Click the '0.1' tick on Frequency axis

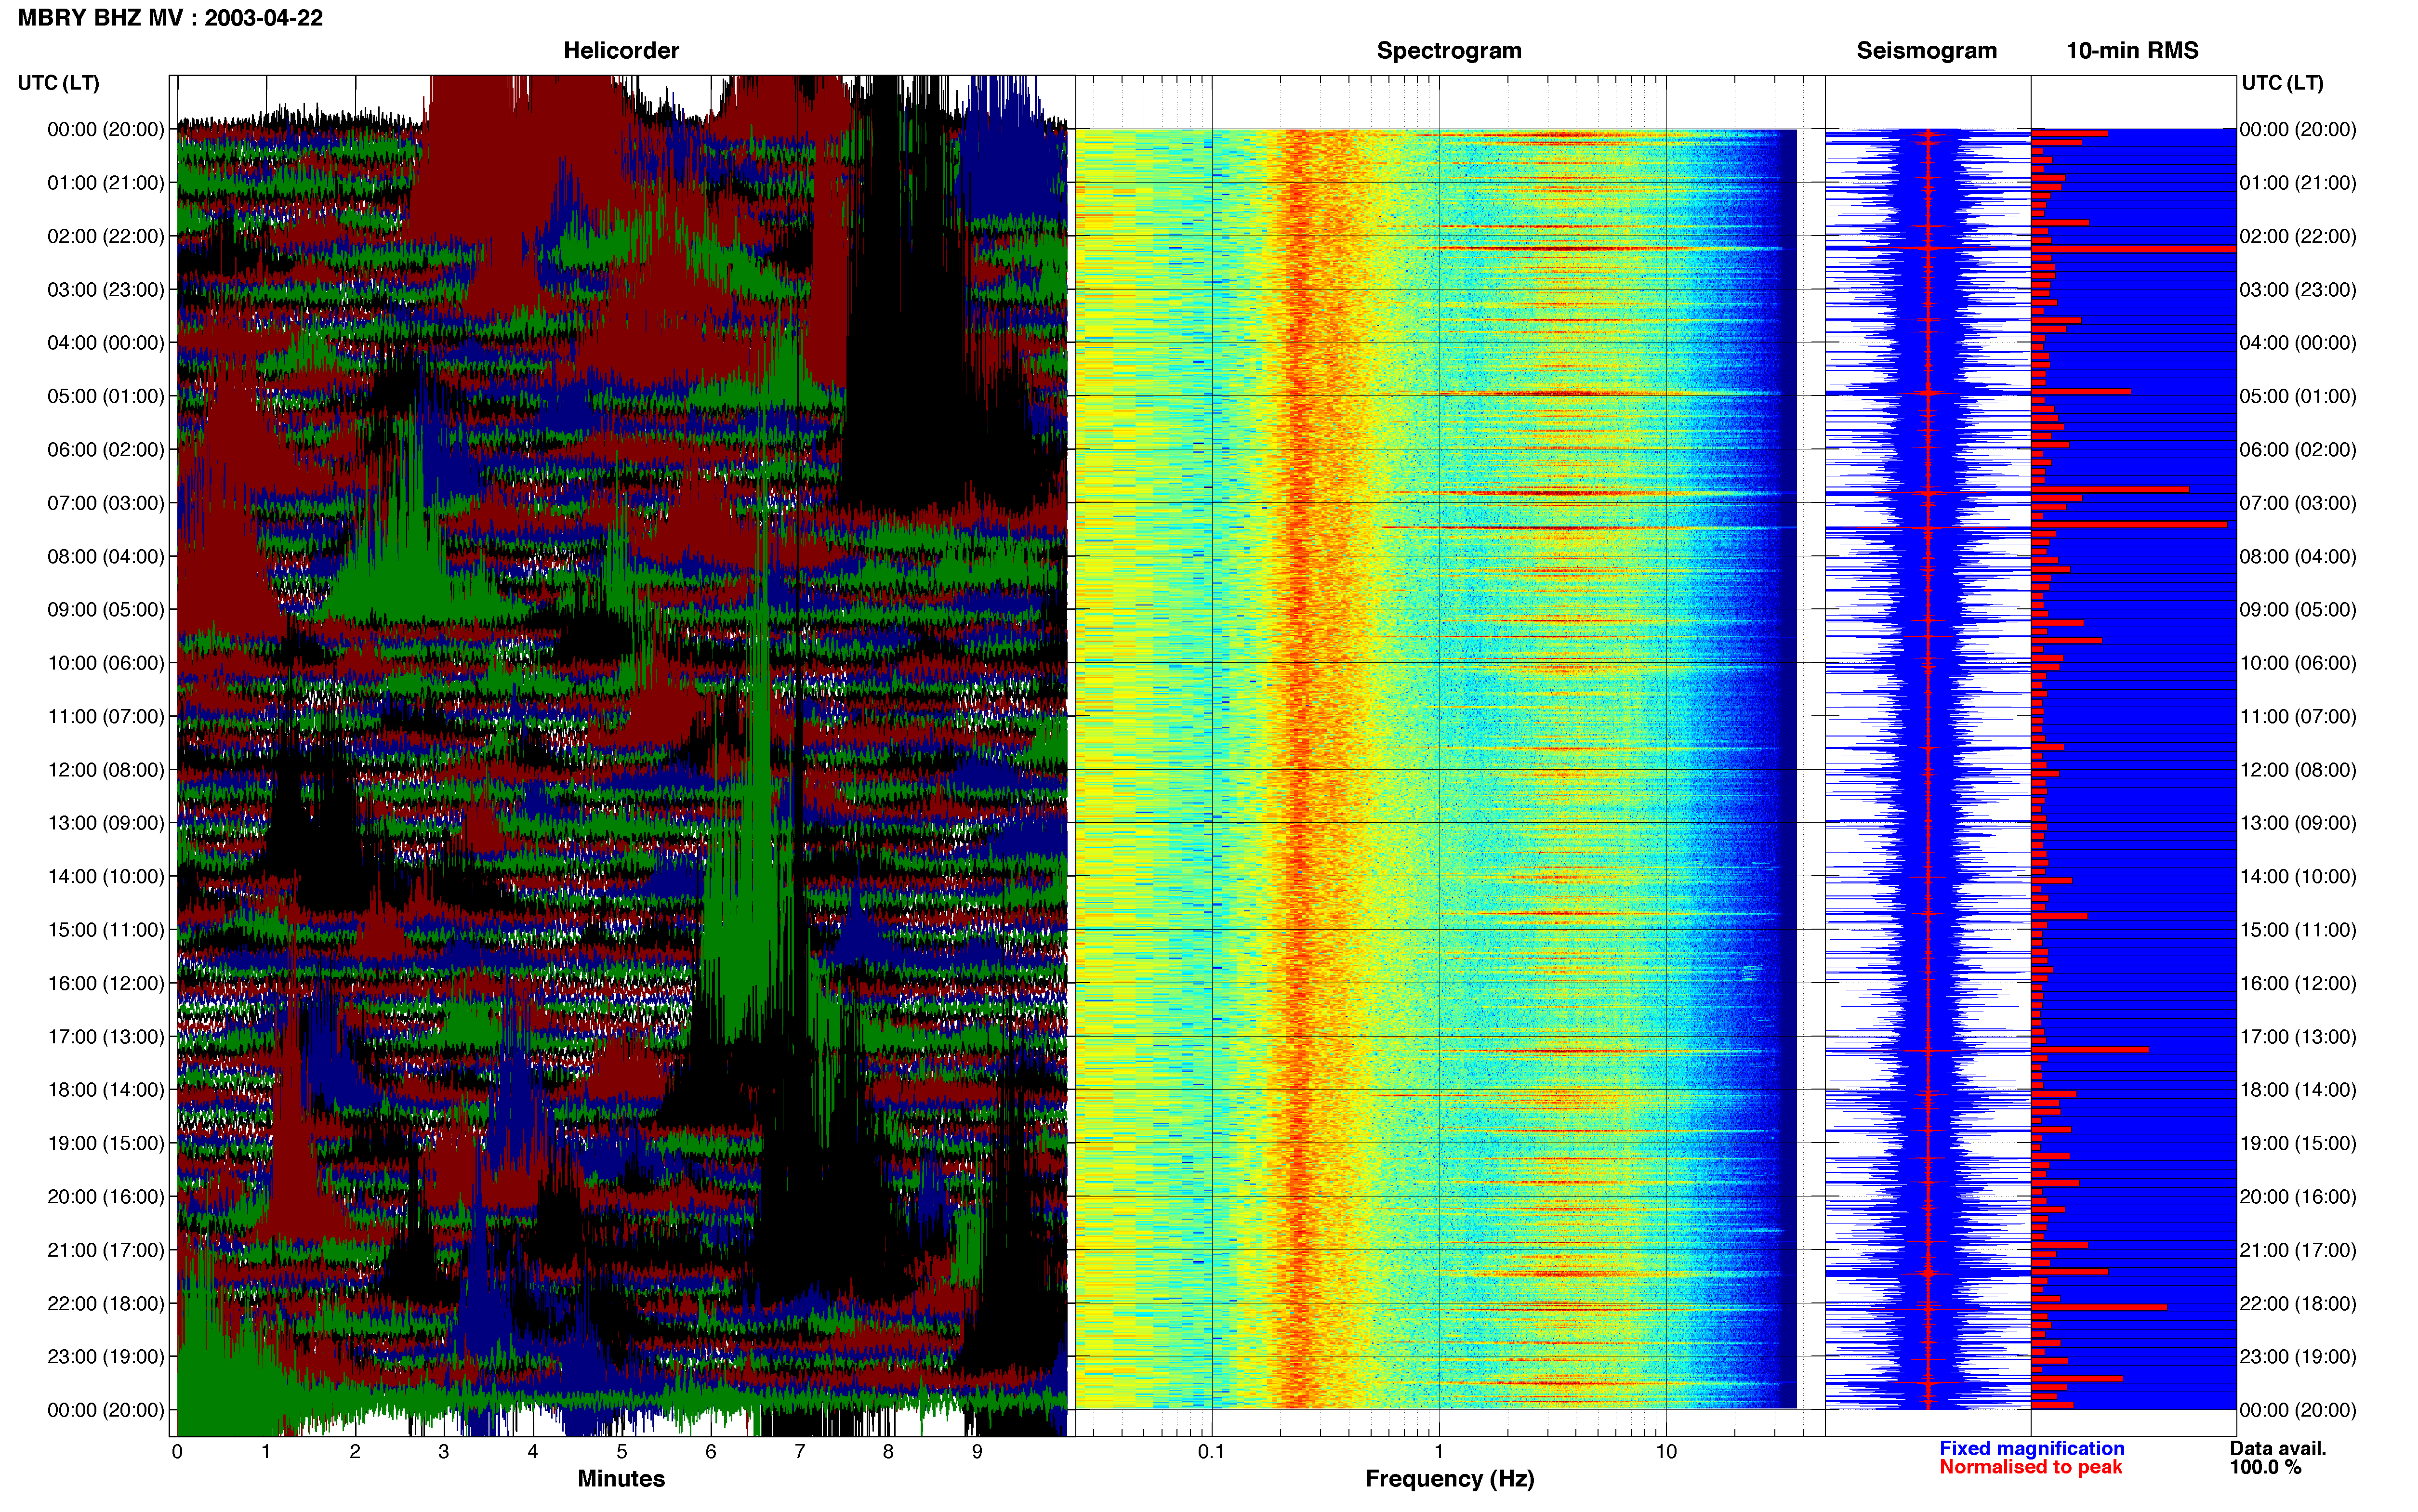pyautogui.click(x=1211, y=1452)
